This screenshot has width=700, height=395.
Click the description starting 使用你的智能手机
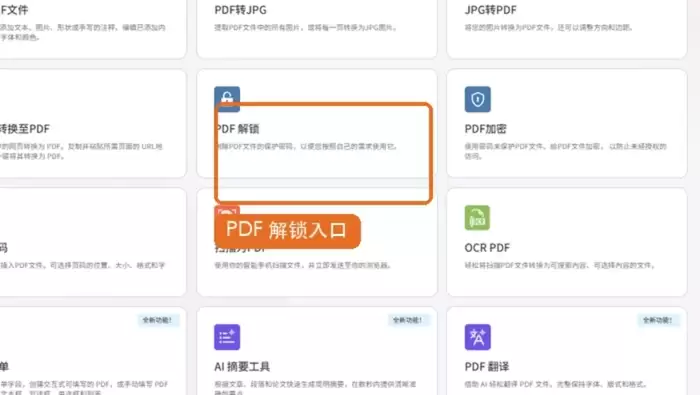pyautogui.click(x=303, y=266)
